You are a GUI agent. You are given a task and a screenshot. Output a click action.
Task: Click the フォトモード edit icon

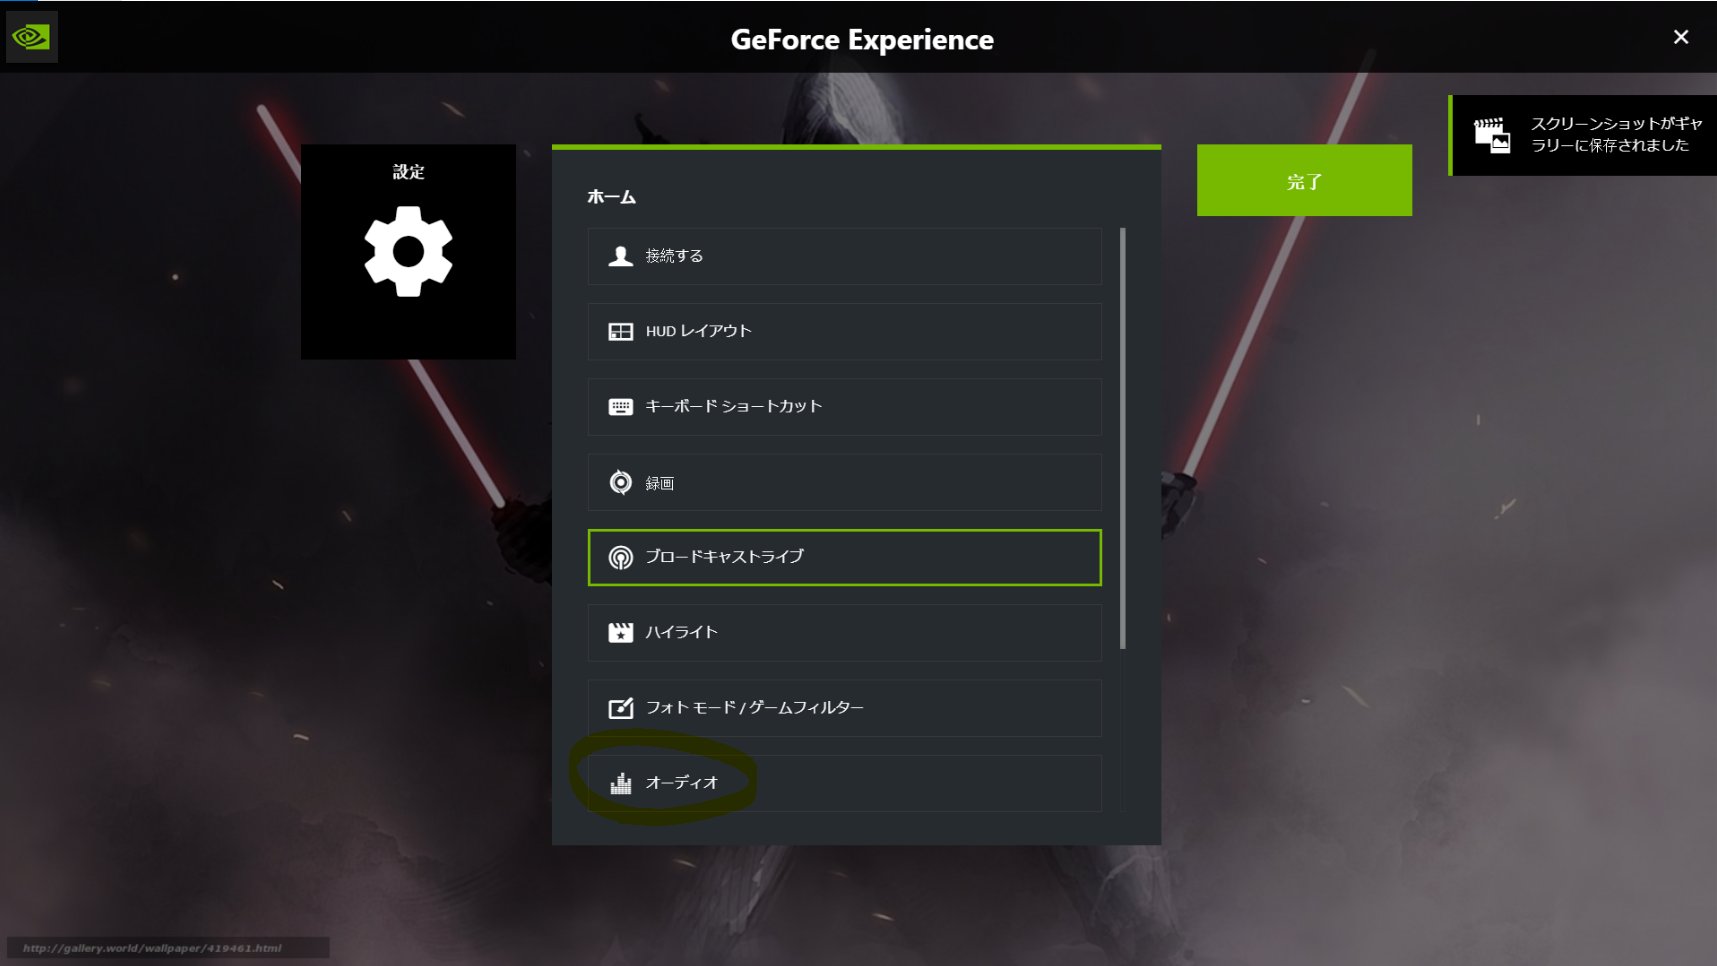pos(621,708)
